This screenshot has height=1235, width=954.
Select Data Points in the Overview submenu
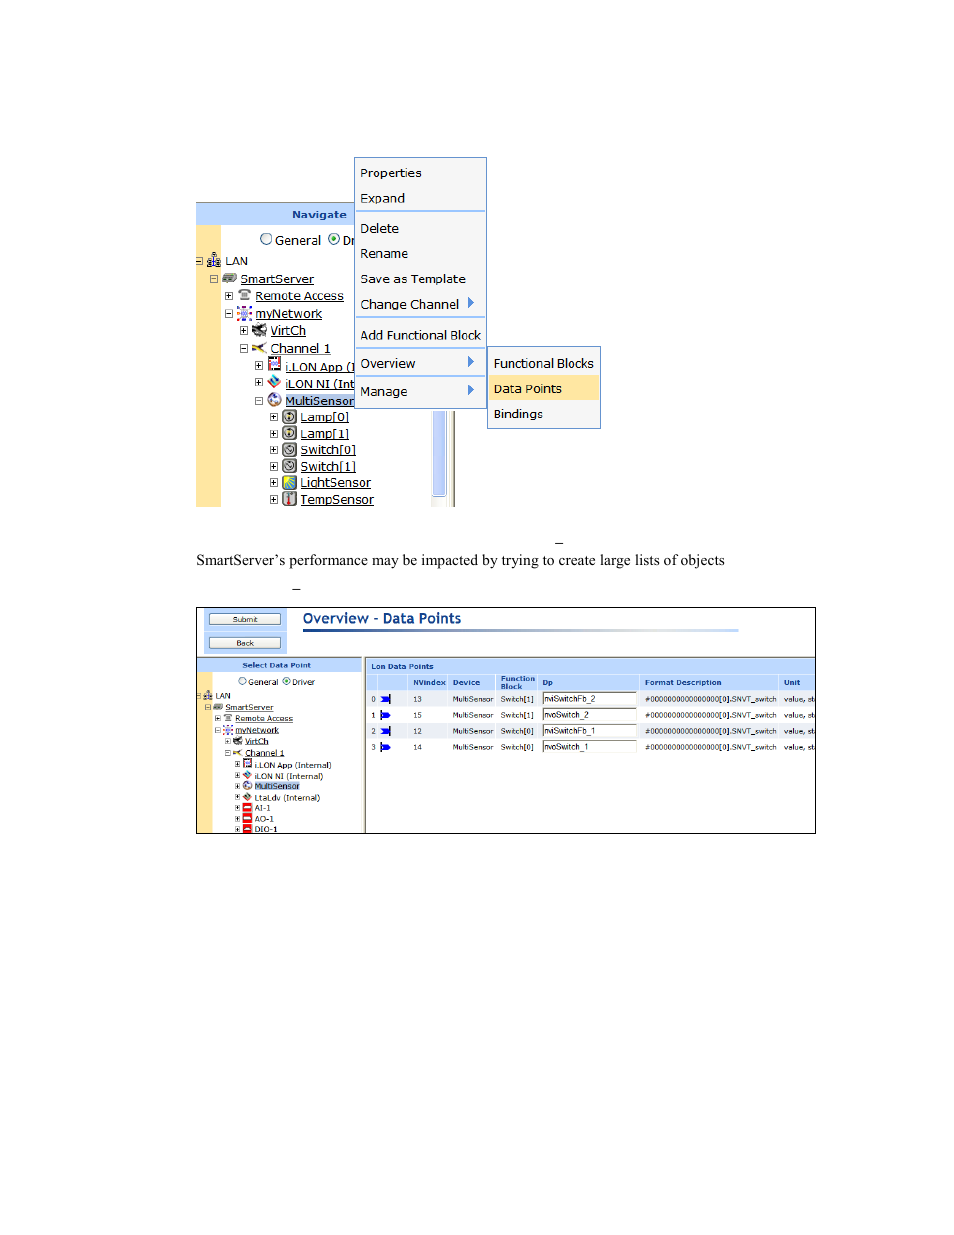pyautogui.click(x=544, y=388)
